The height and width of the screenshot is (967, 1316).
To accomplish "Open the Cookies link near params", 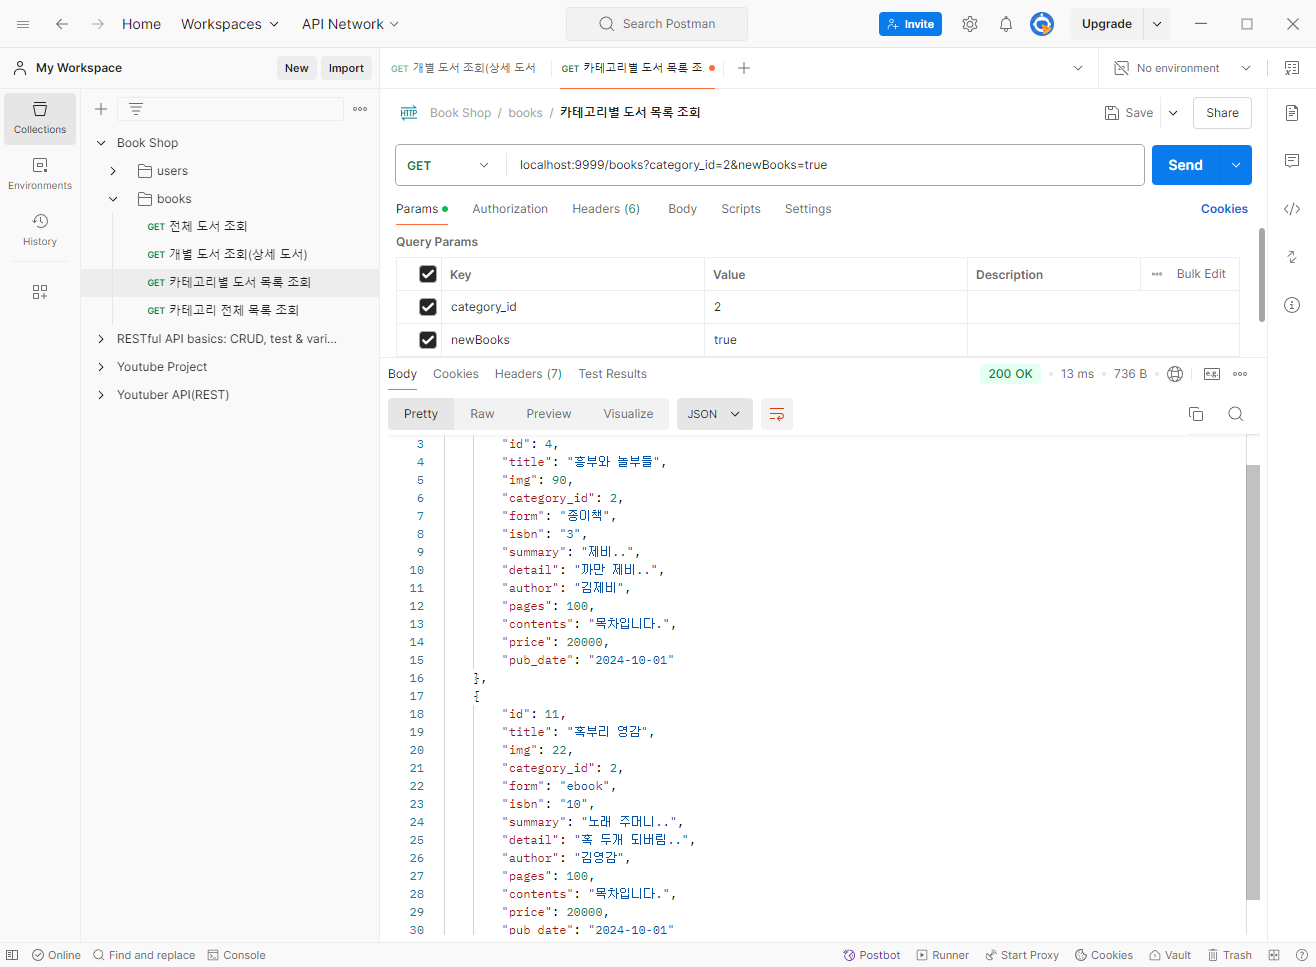I will pos(1224,209).
